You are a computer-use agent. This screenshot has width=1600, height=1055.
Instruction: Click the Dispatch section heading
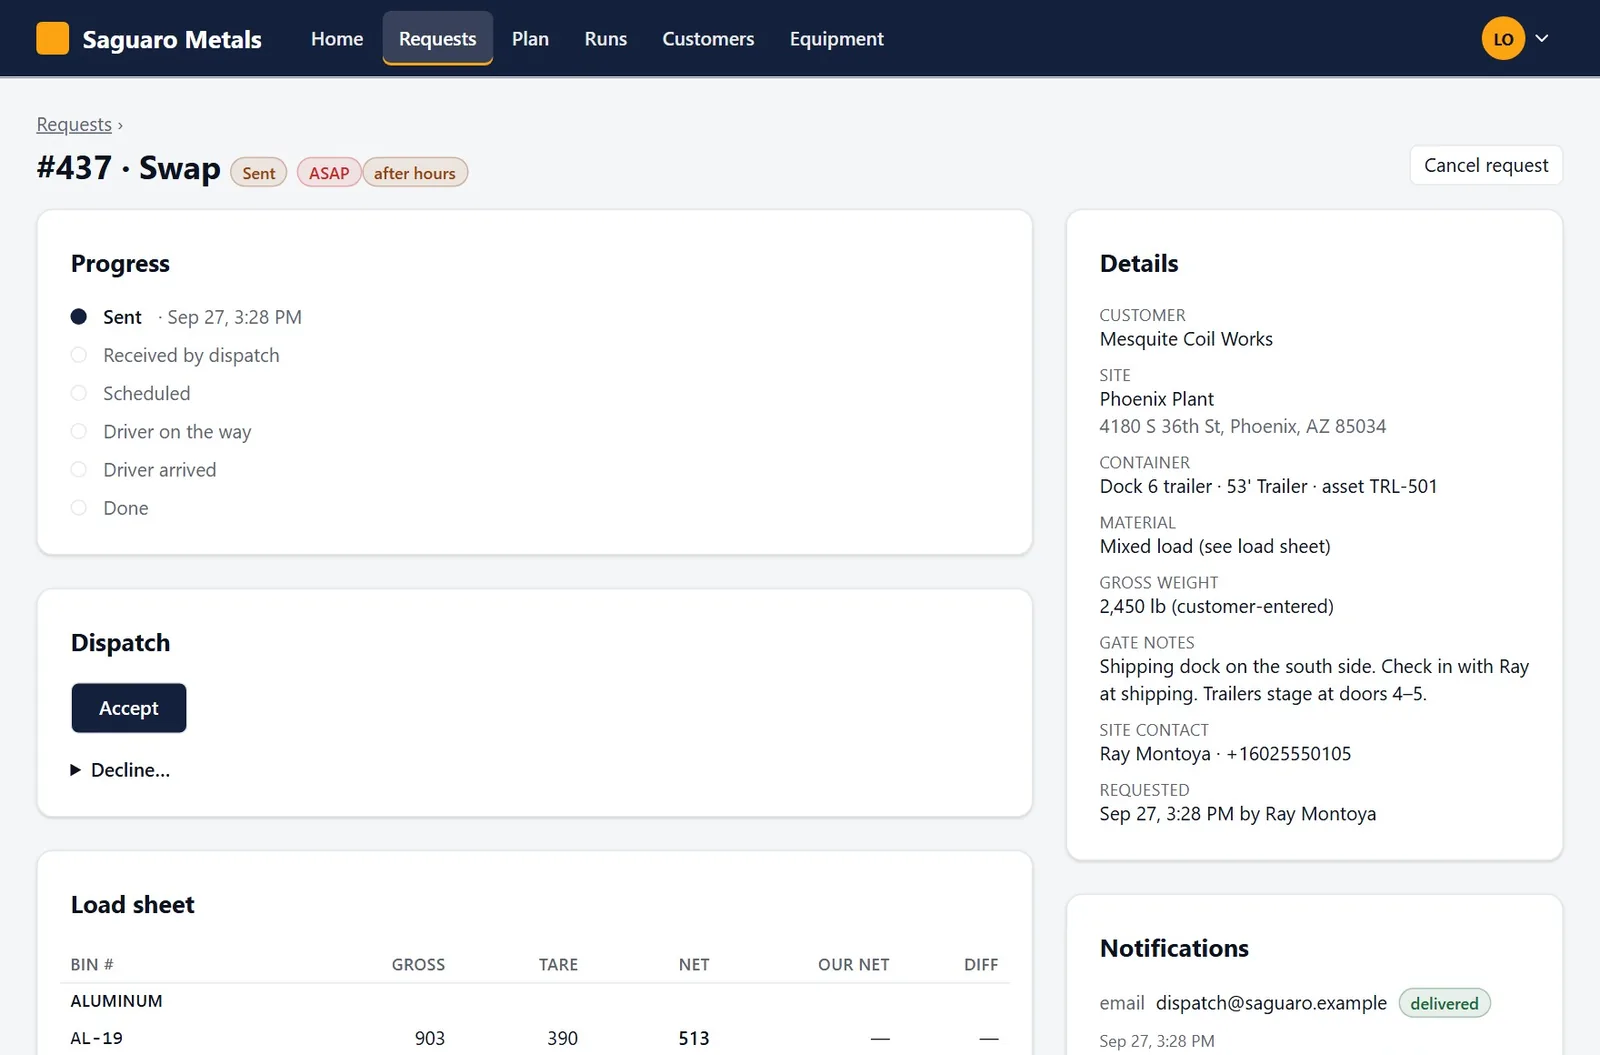pos(120,643)
